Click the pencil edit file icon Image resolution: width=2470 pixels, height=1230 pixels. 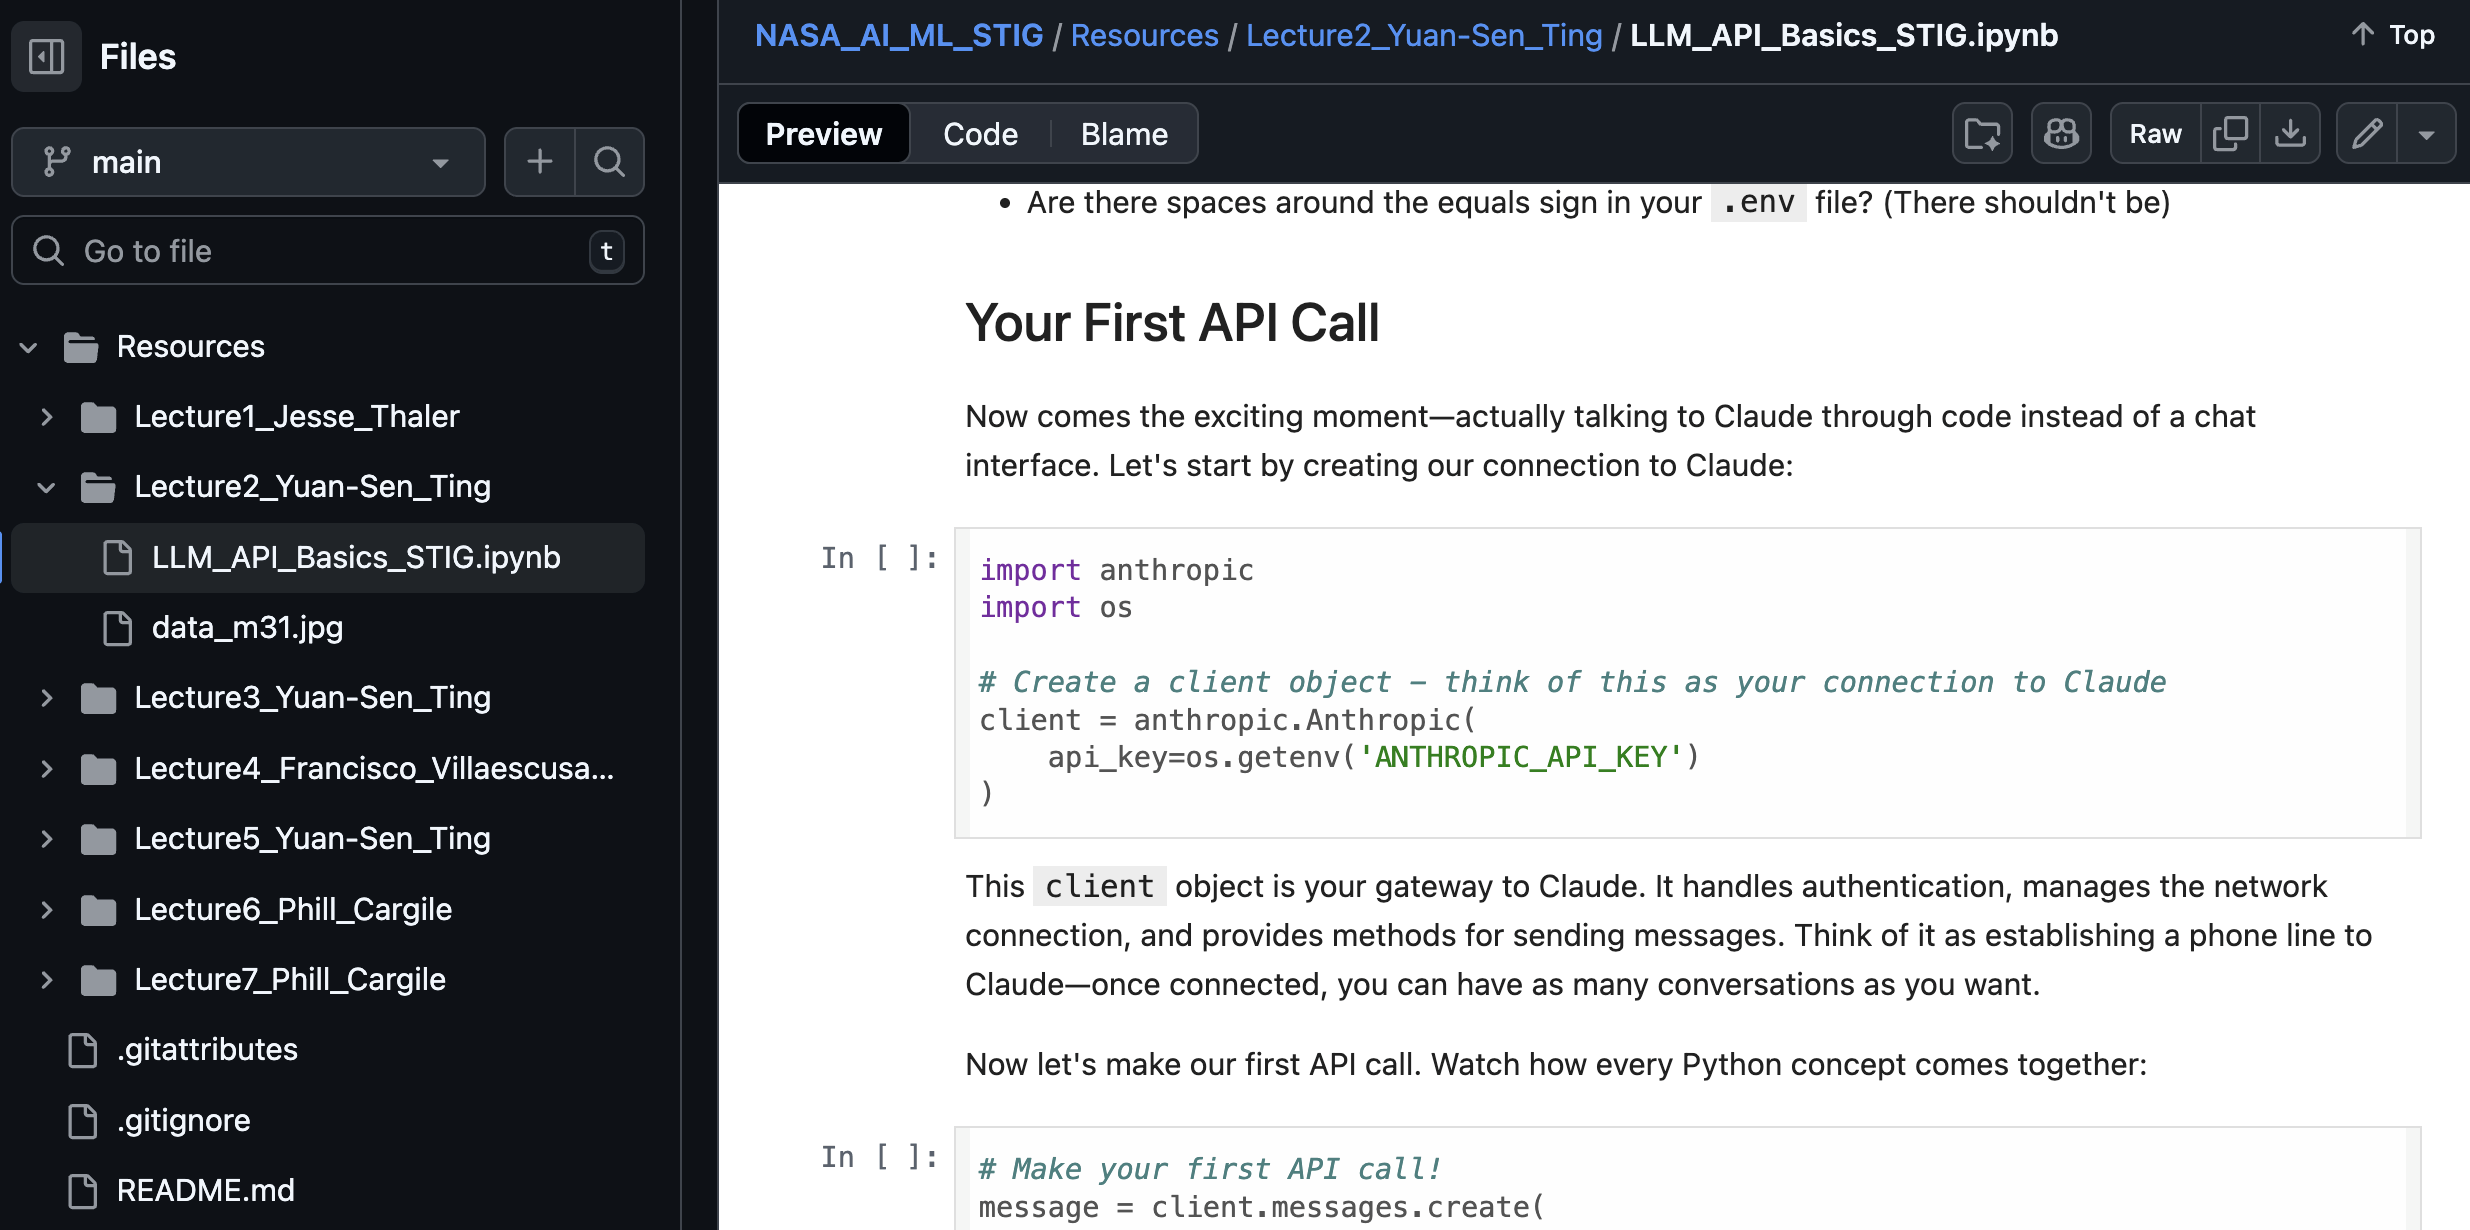tap(2367, 134)
